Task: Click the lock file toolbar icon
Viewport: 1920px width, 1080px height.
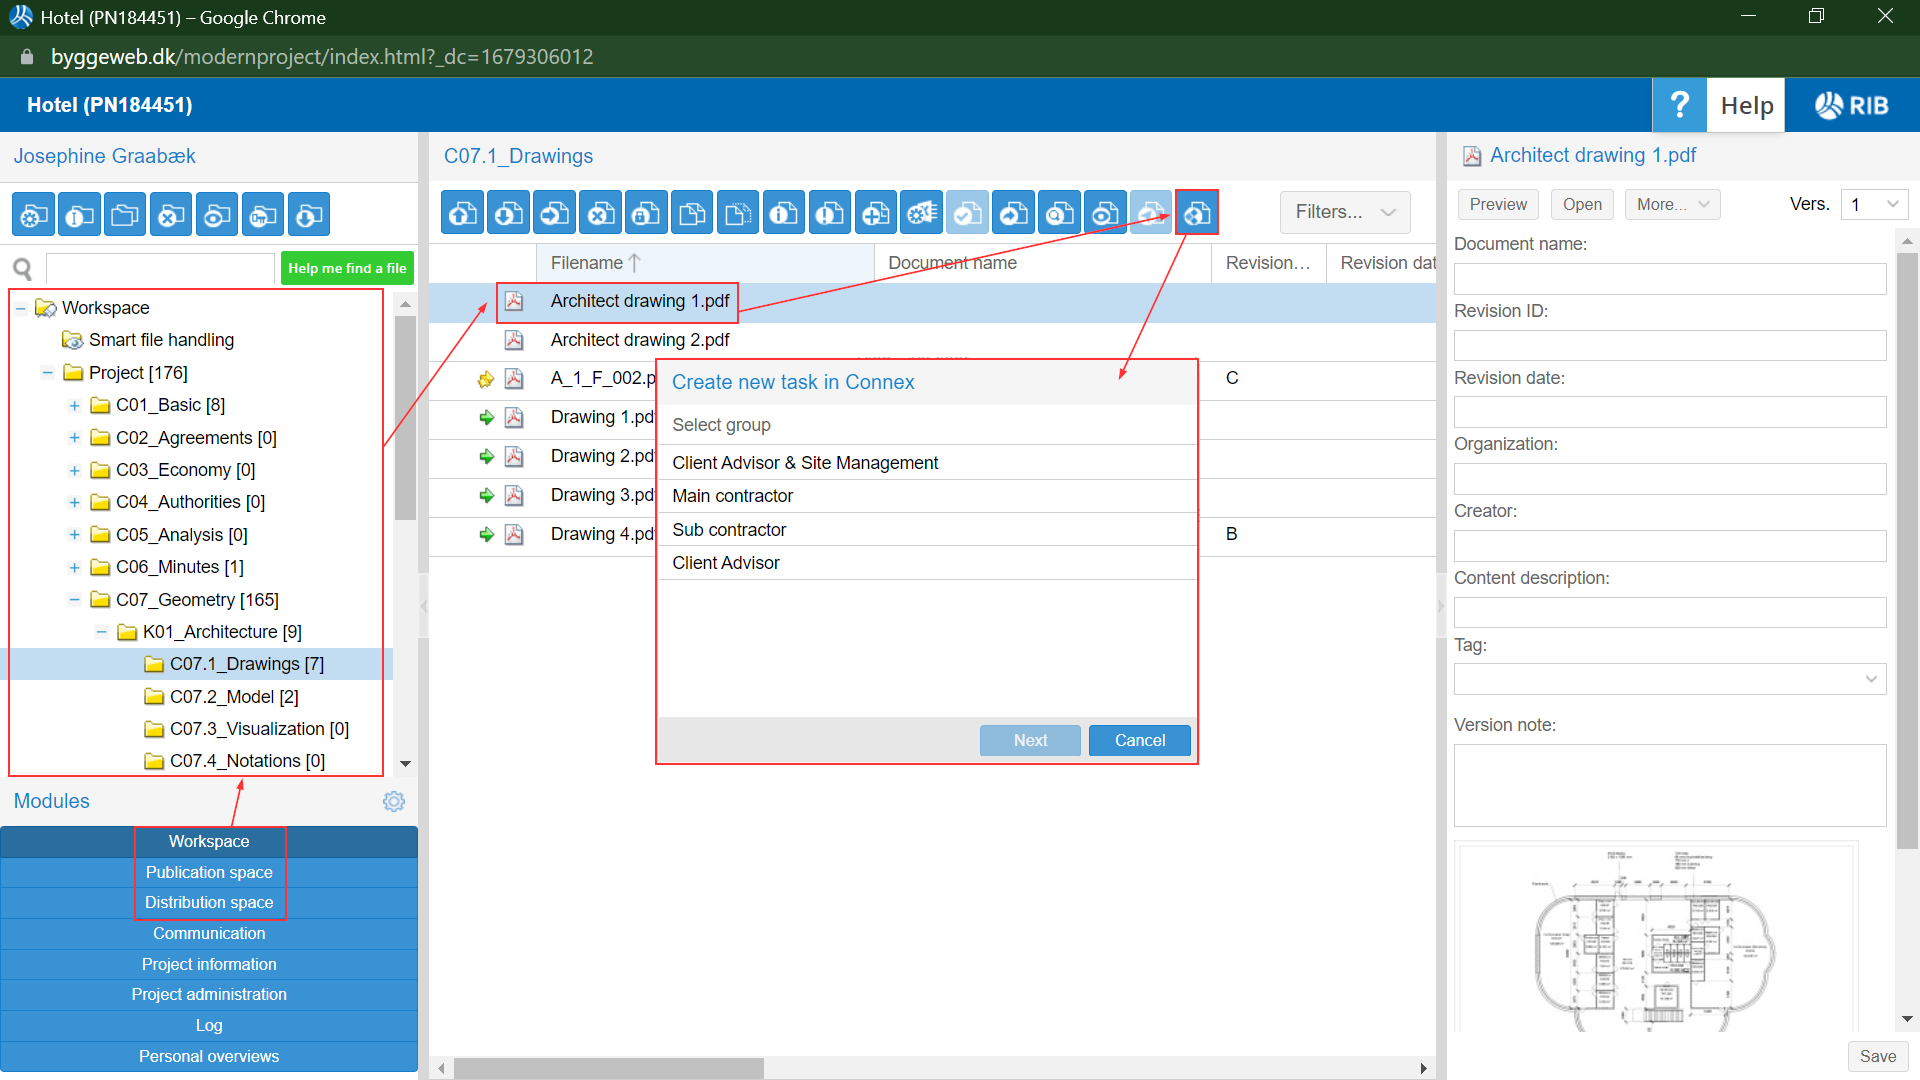Action: 647,213
